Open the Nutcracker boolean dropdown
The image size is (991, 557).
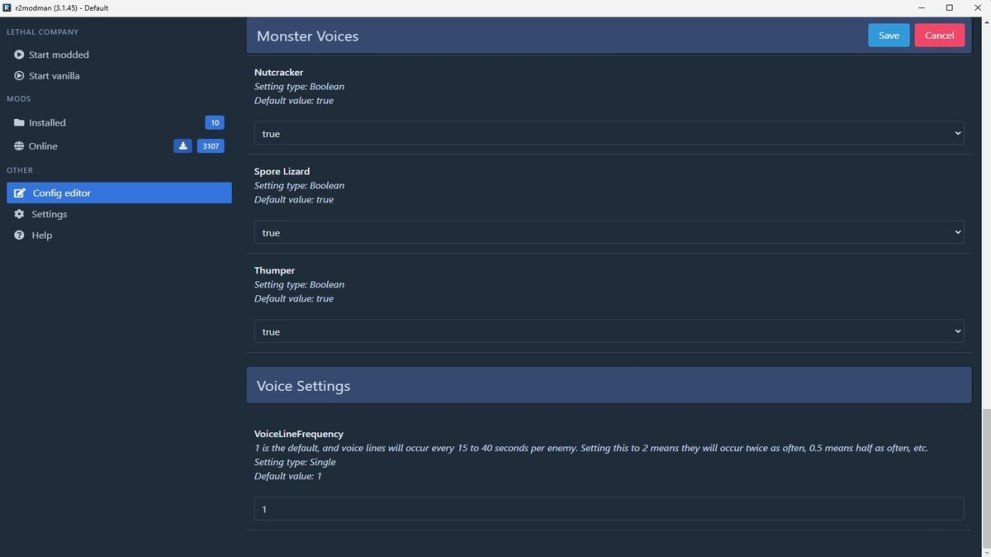tap(608, 133)
